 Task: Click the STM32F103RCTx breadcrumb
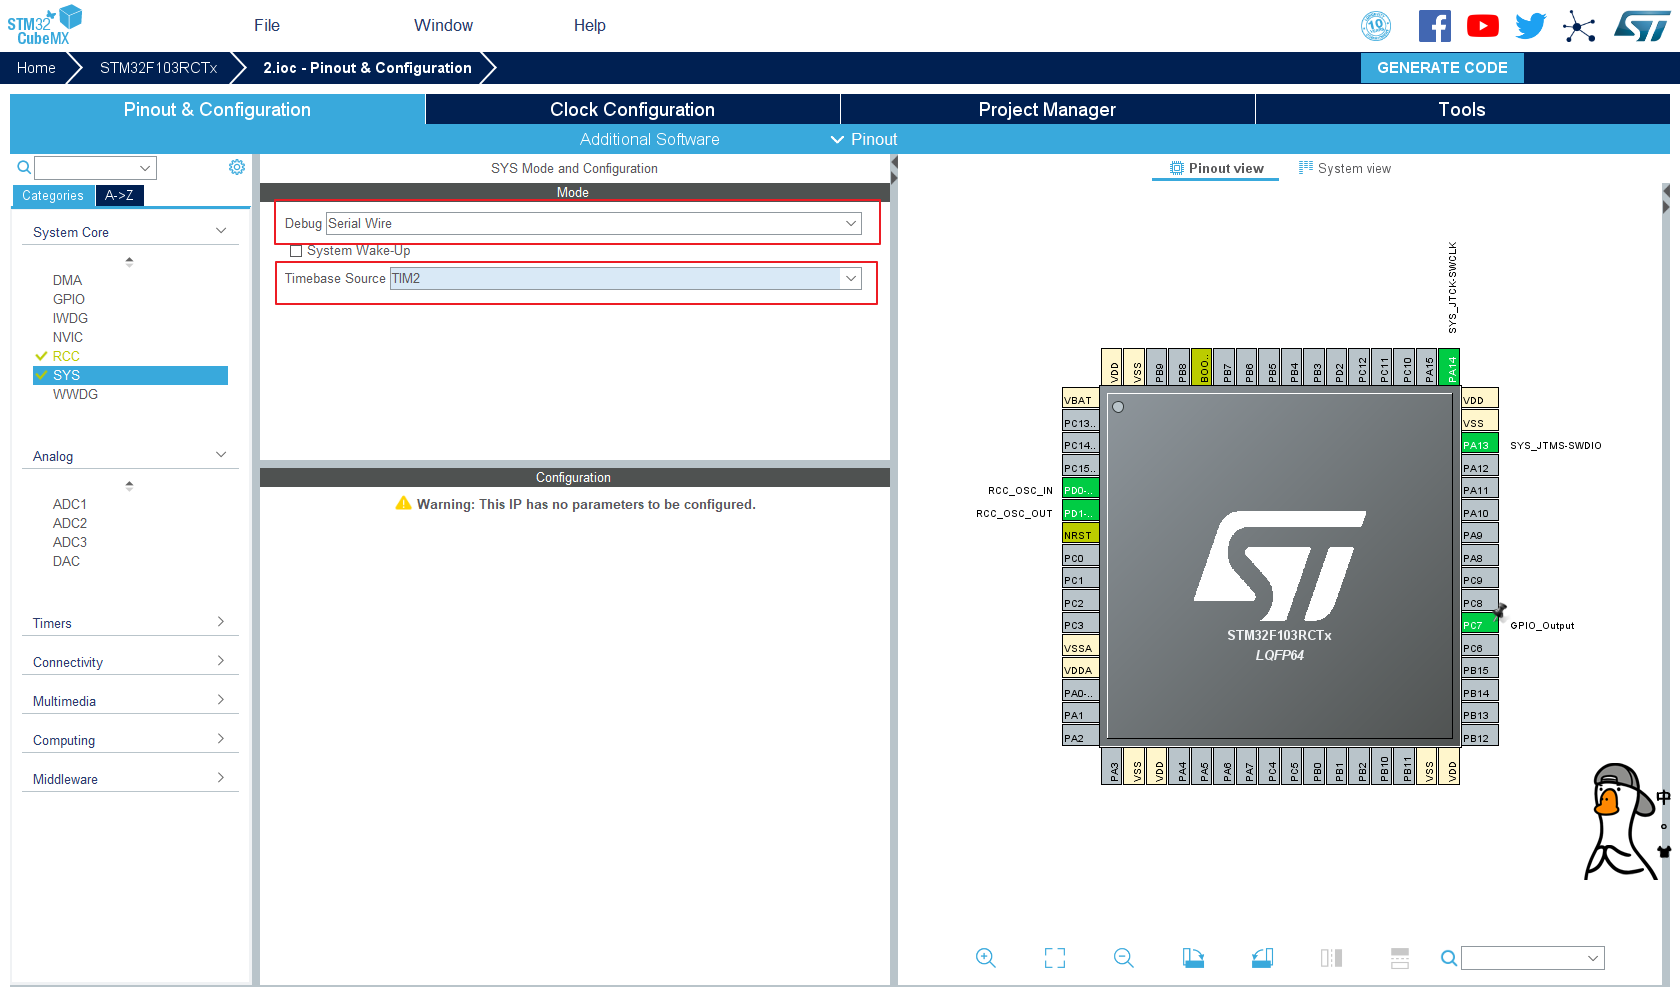[158, 67]
